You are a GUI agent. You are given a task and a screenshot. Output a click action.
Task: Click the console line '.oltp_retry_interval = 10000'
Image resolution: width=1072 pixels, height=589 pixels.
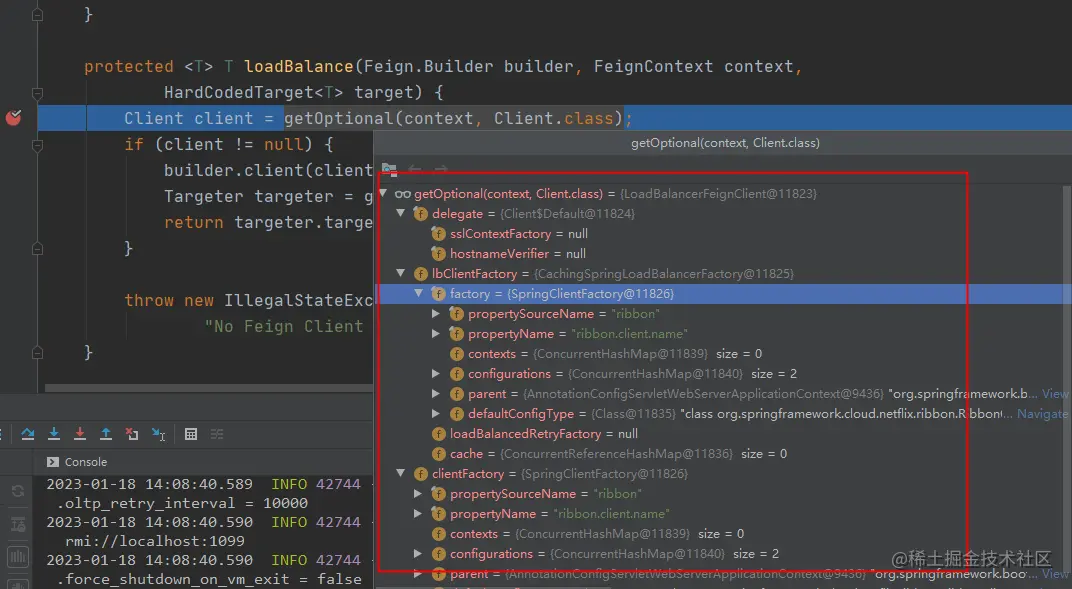point(182,503)
